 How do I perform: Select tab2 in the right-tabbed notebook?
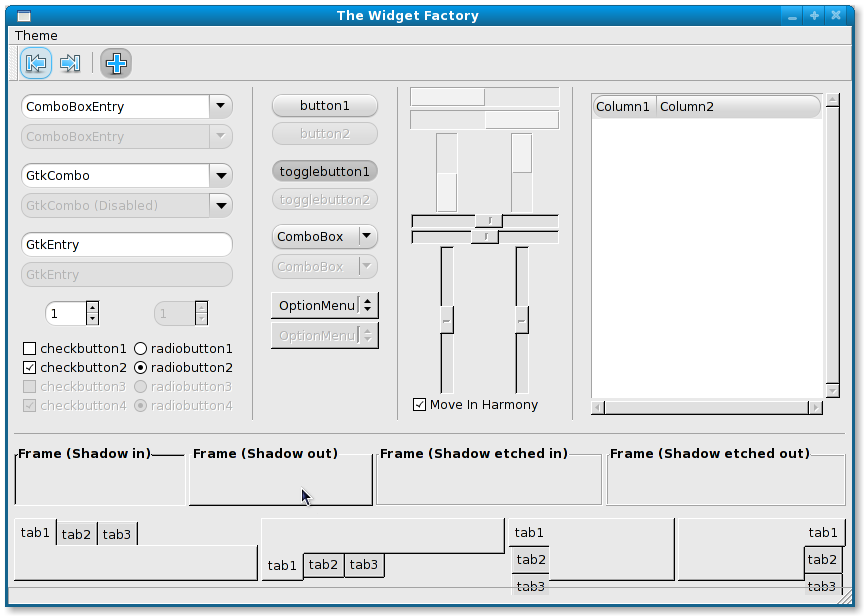click(x=823, y=559)
